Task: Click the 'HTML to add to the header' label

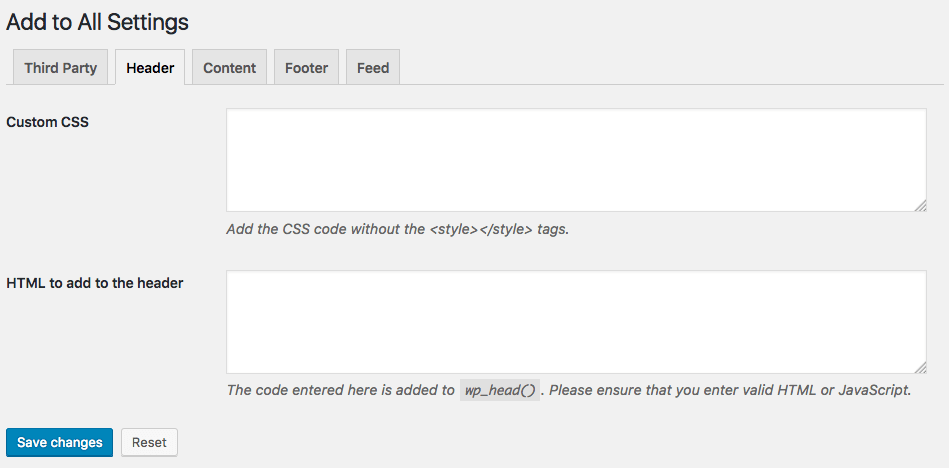Action: (94, 283)
